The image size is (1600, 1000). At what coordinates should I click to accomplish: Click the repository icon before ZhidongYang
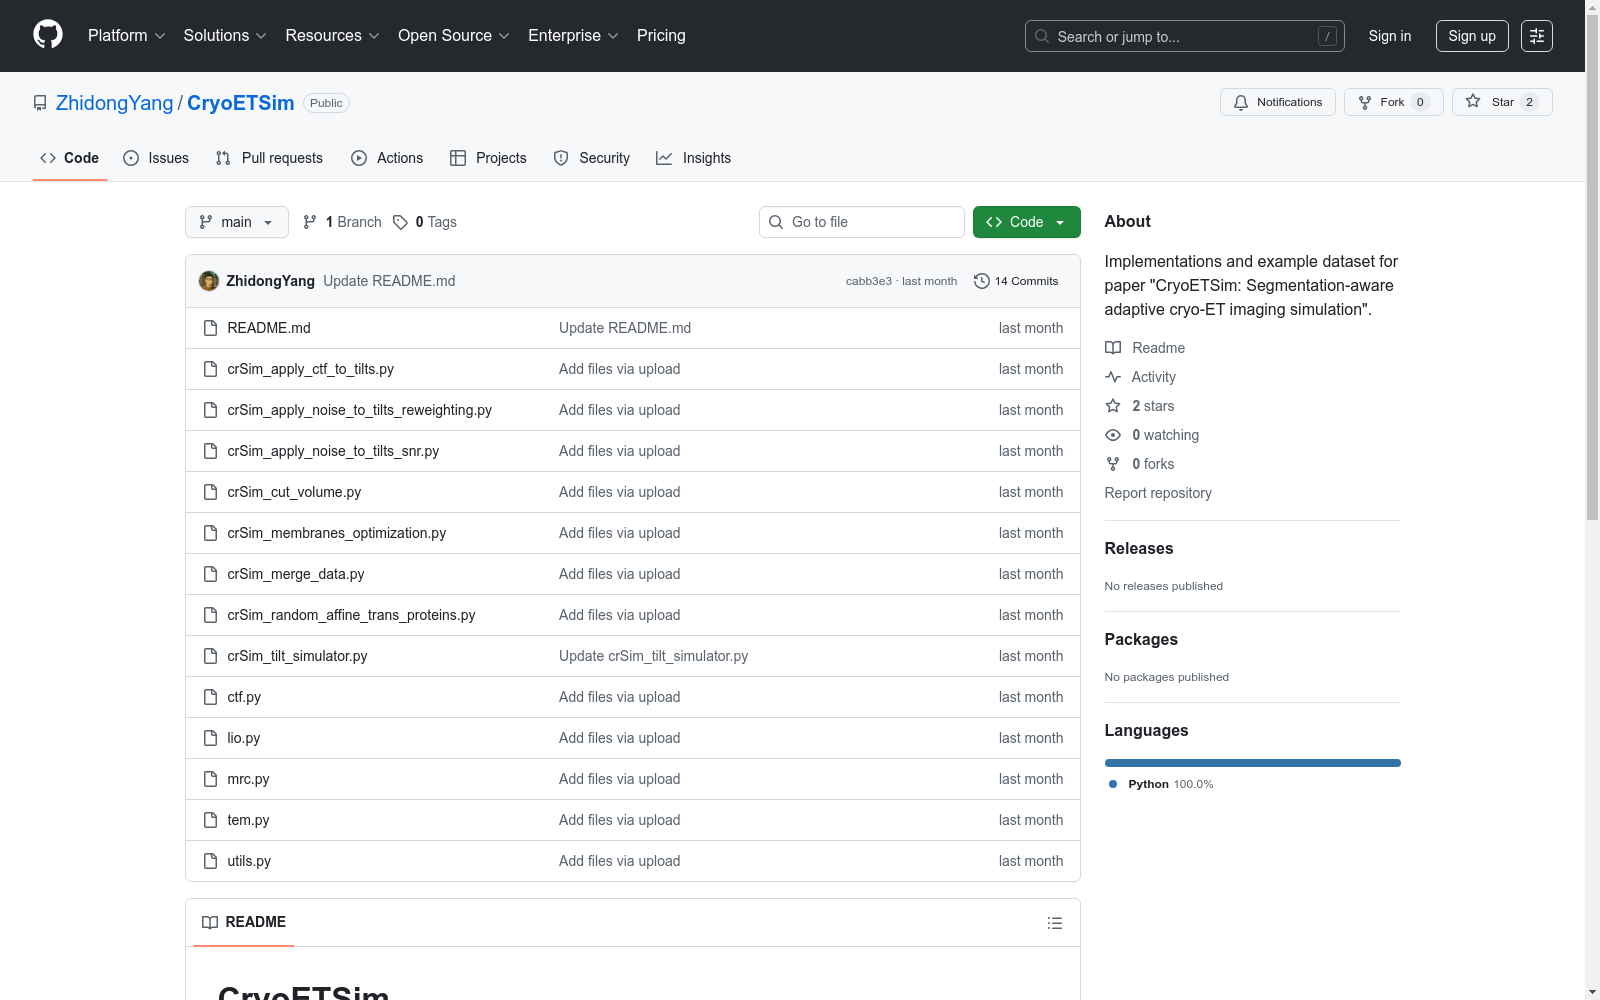tap(40, 103)
